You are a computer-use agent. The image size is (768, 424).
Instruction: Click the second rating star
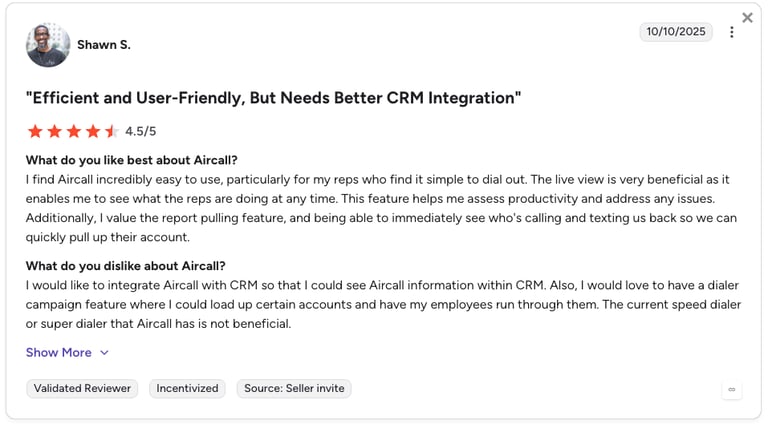pyautogui.click(x=54, y=131)
